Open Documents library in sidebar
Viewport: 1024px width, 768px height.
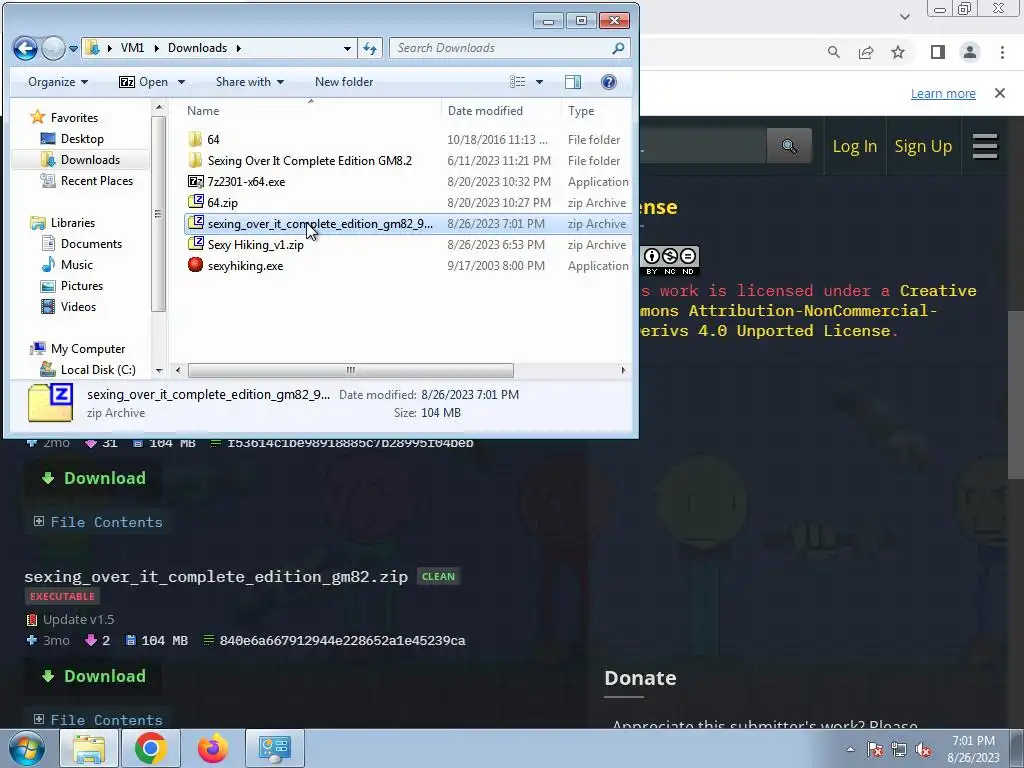pyautogui.click(x=91, y=244)
